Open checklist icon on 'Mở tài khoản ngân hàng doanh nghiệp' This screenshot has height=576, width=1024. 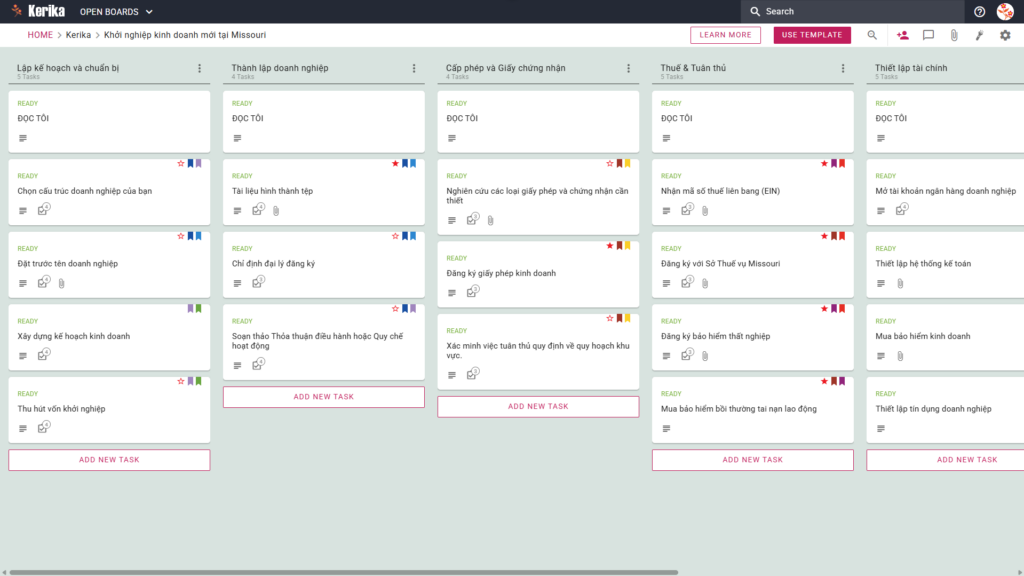(901, 210)
